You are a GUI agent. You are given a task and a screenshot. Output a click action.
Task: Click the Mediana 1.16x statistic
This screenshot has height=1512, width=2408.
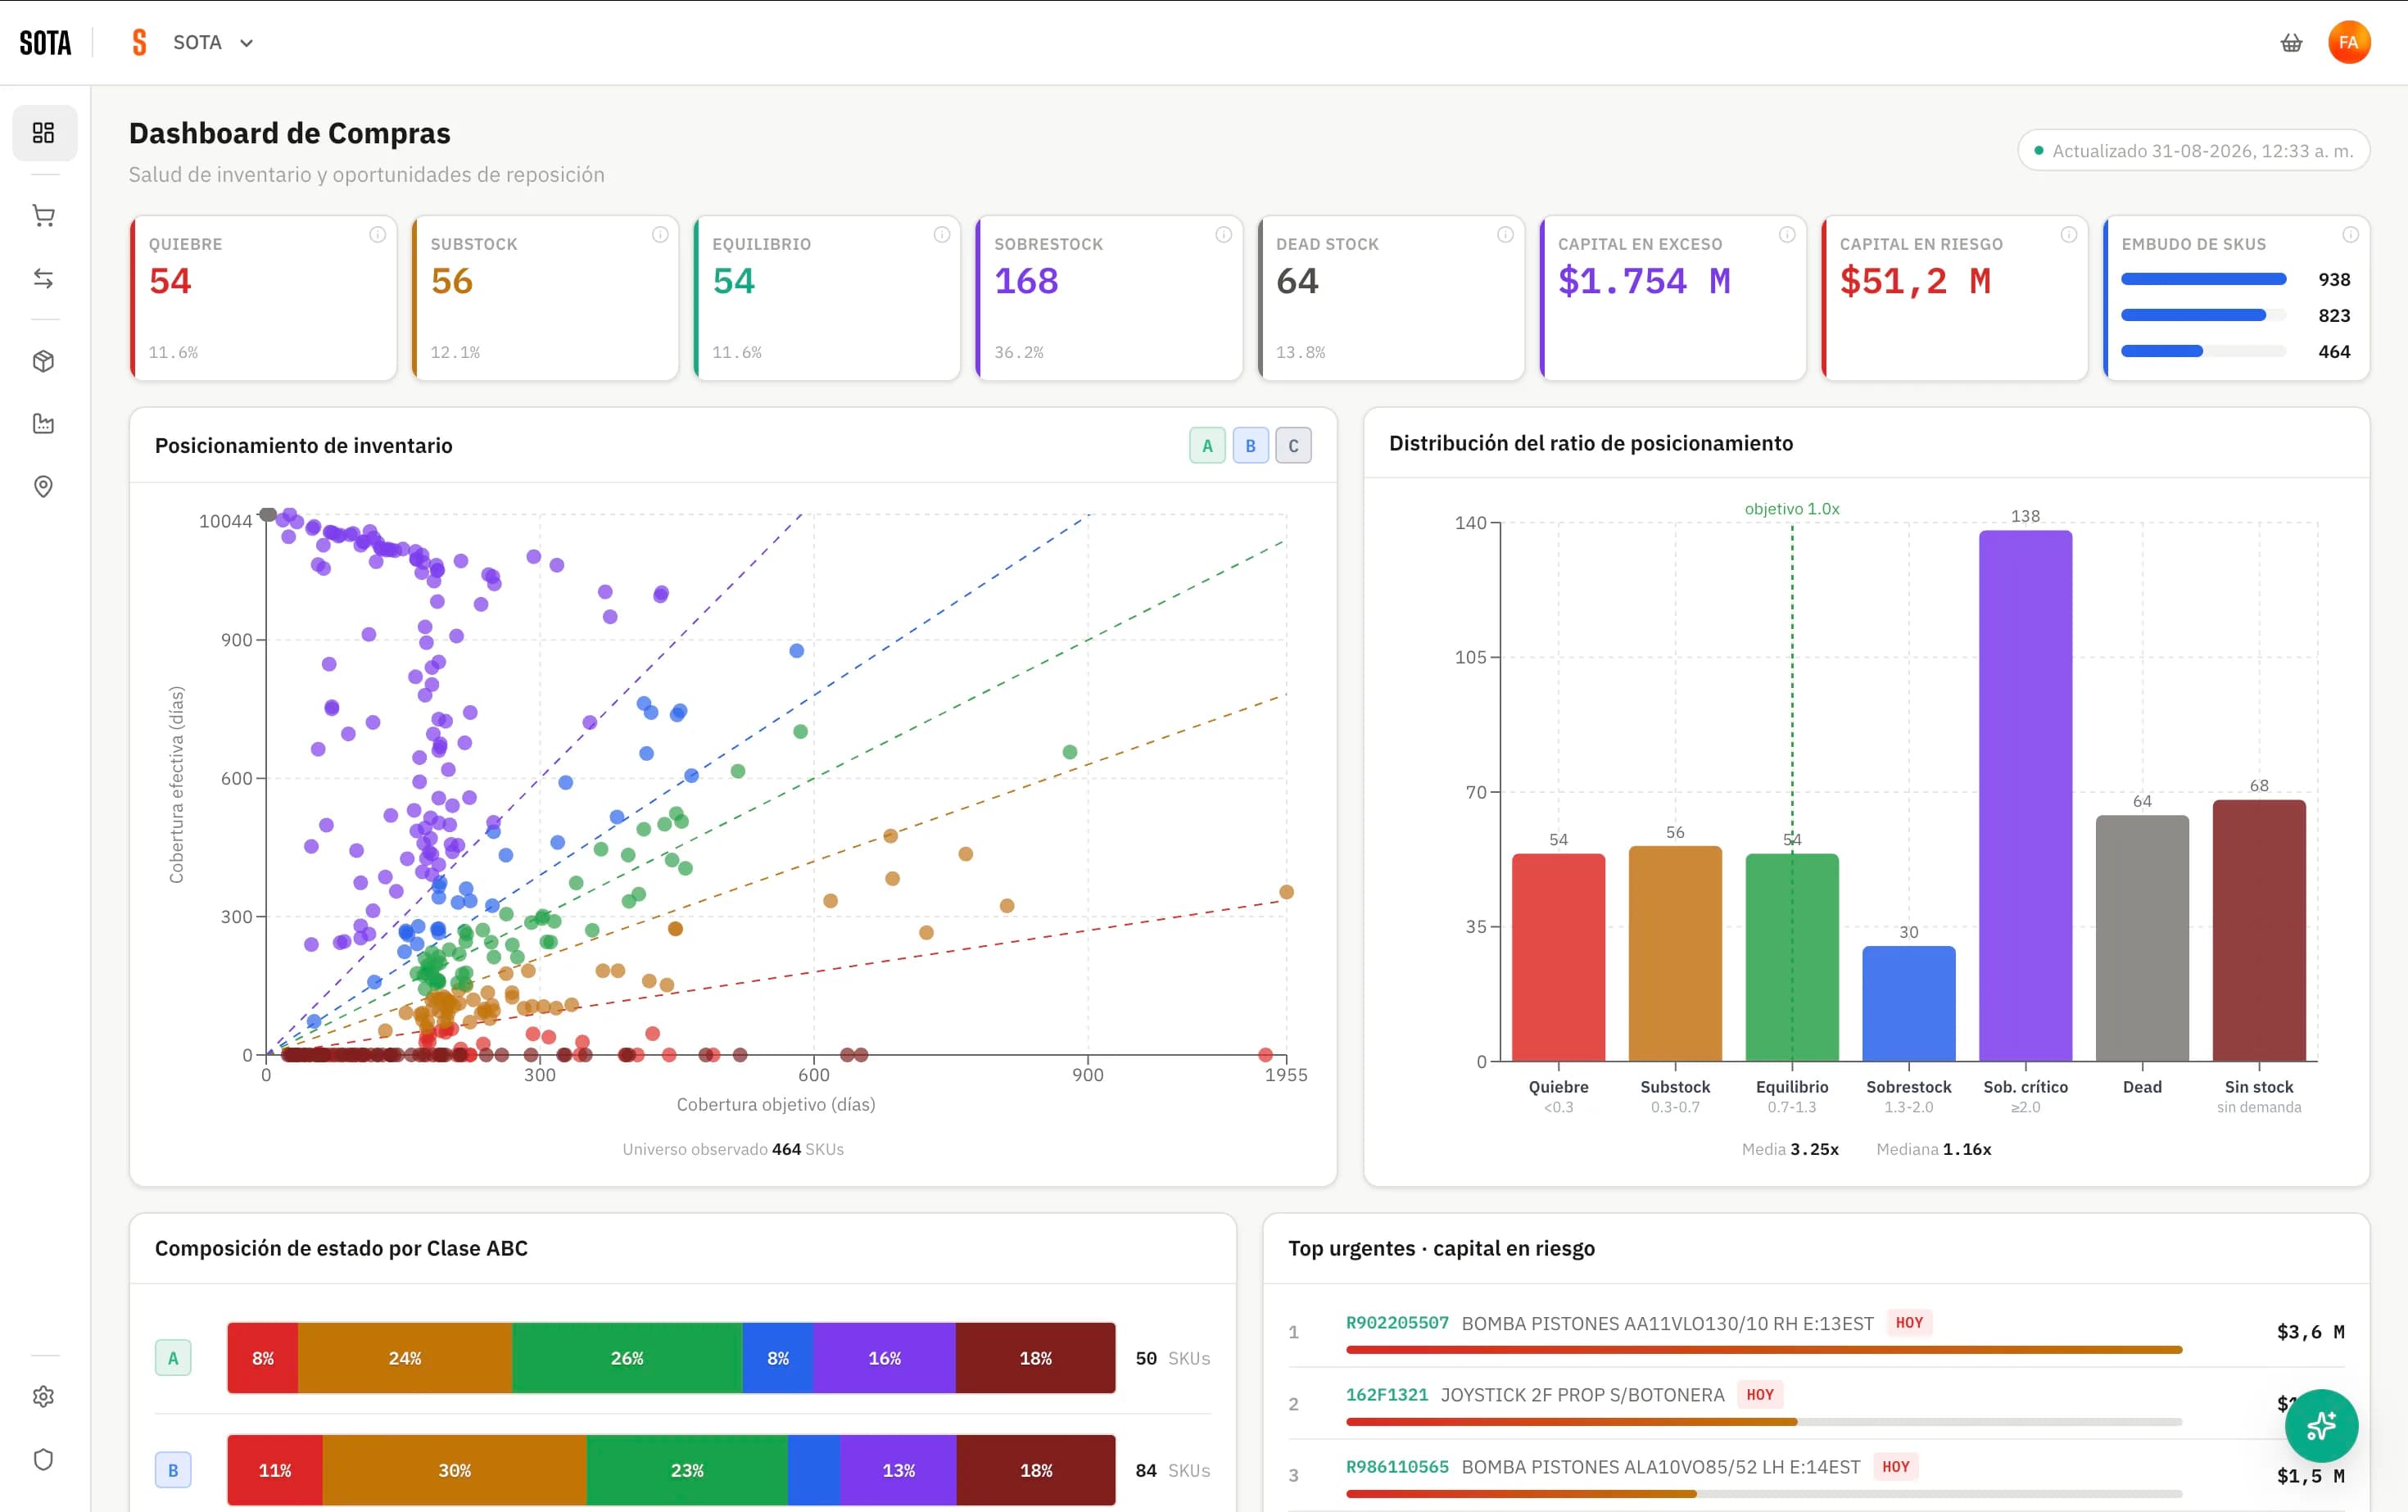1933,1149
